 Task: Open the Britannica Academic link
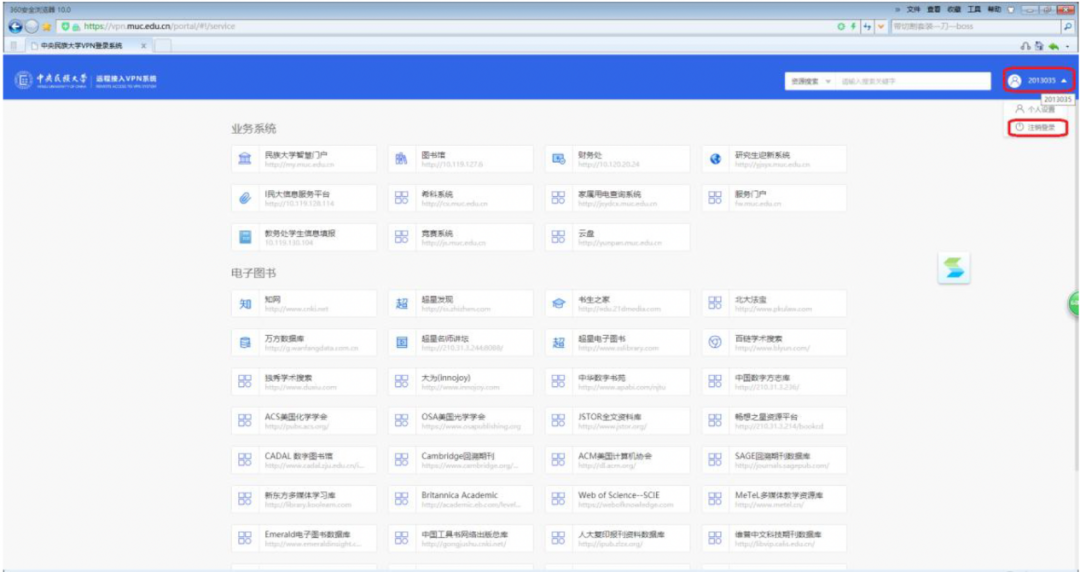pyautogui.click(x=460, y=499)
